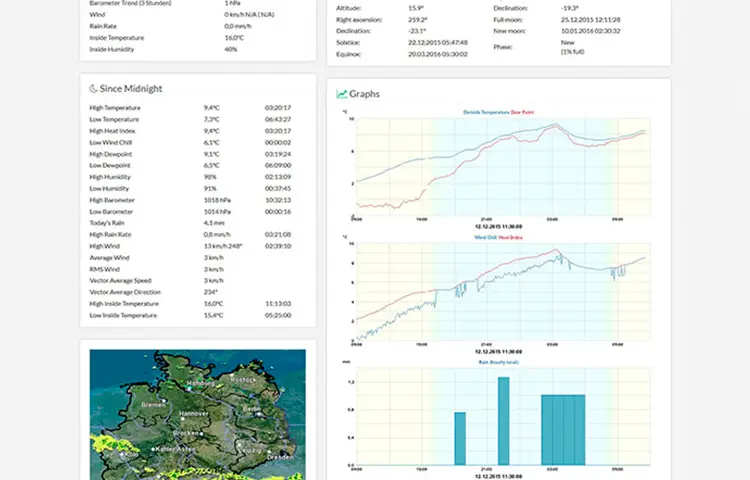Select the 'Equinox:' label
Screen dimensions: 750x480
[348, 54]
